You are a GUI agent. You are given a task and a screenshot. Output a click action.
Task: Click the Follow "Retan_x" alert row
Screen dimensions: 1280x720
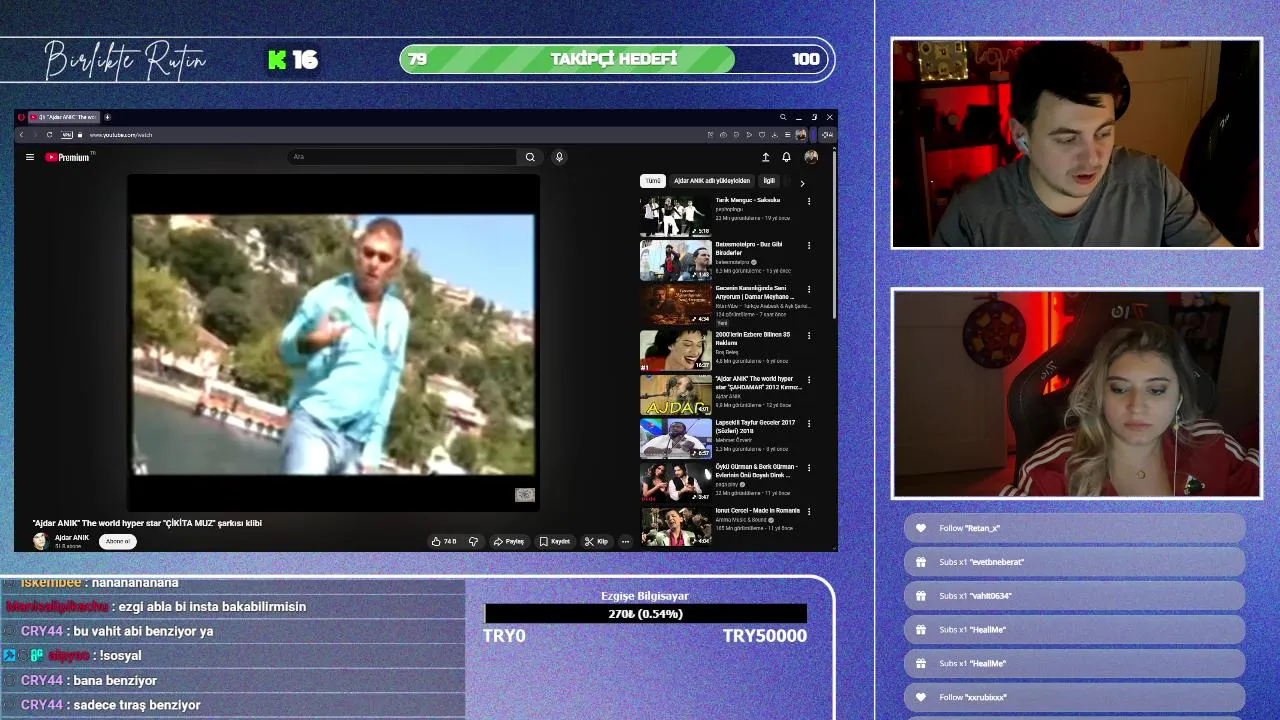[x=1074, y=528]
